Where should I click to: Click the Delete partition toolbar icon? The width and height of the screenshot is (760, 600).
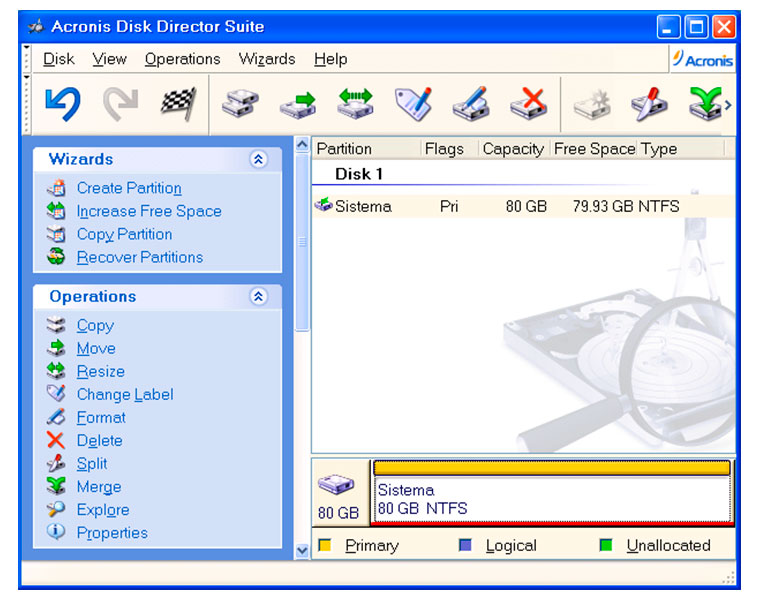pos(529,103)
